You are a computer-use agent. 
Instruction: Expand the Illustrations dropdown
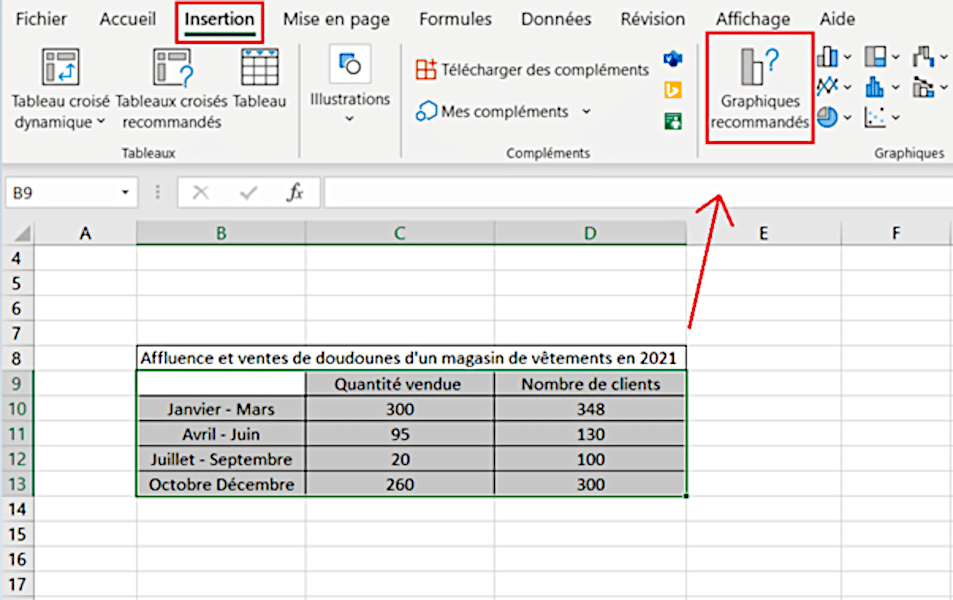pos(349,119)
